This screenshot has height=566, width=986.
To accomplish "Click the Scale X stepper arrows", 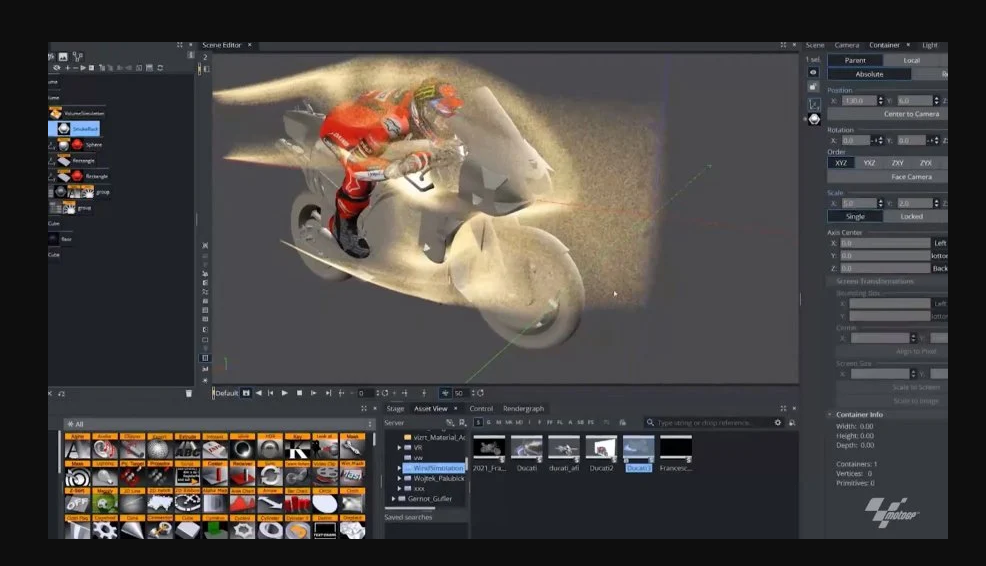I will (x=880, y=203).
